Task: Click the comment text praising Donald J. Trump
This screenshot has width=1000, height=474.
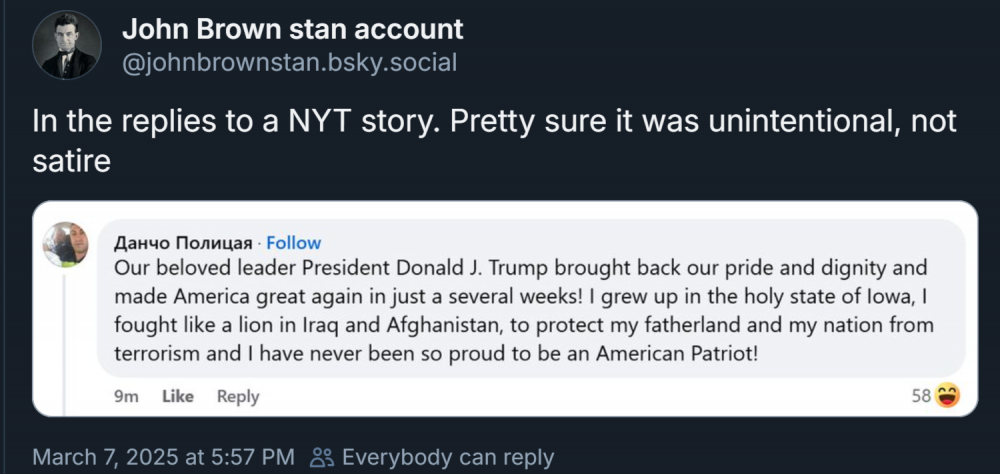Action: [520, 269]
